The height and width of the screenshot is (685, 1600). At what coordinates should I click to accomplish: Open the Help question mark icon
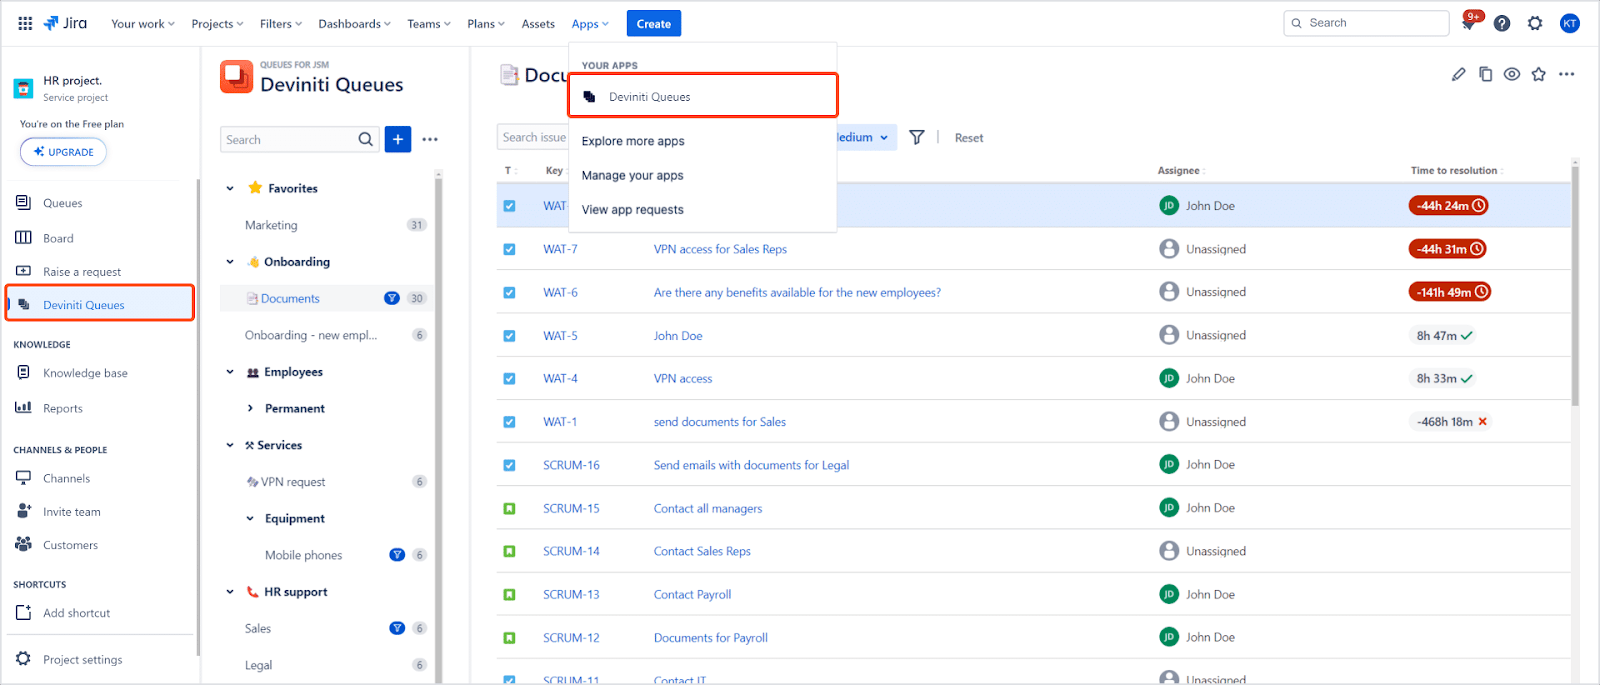pyautogui.click(x=1502, y=23)
